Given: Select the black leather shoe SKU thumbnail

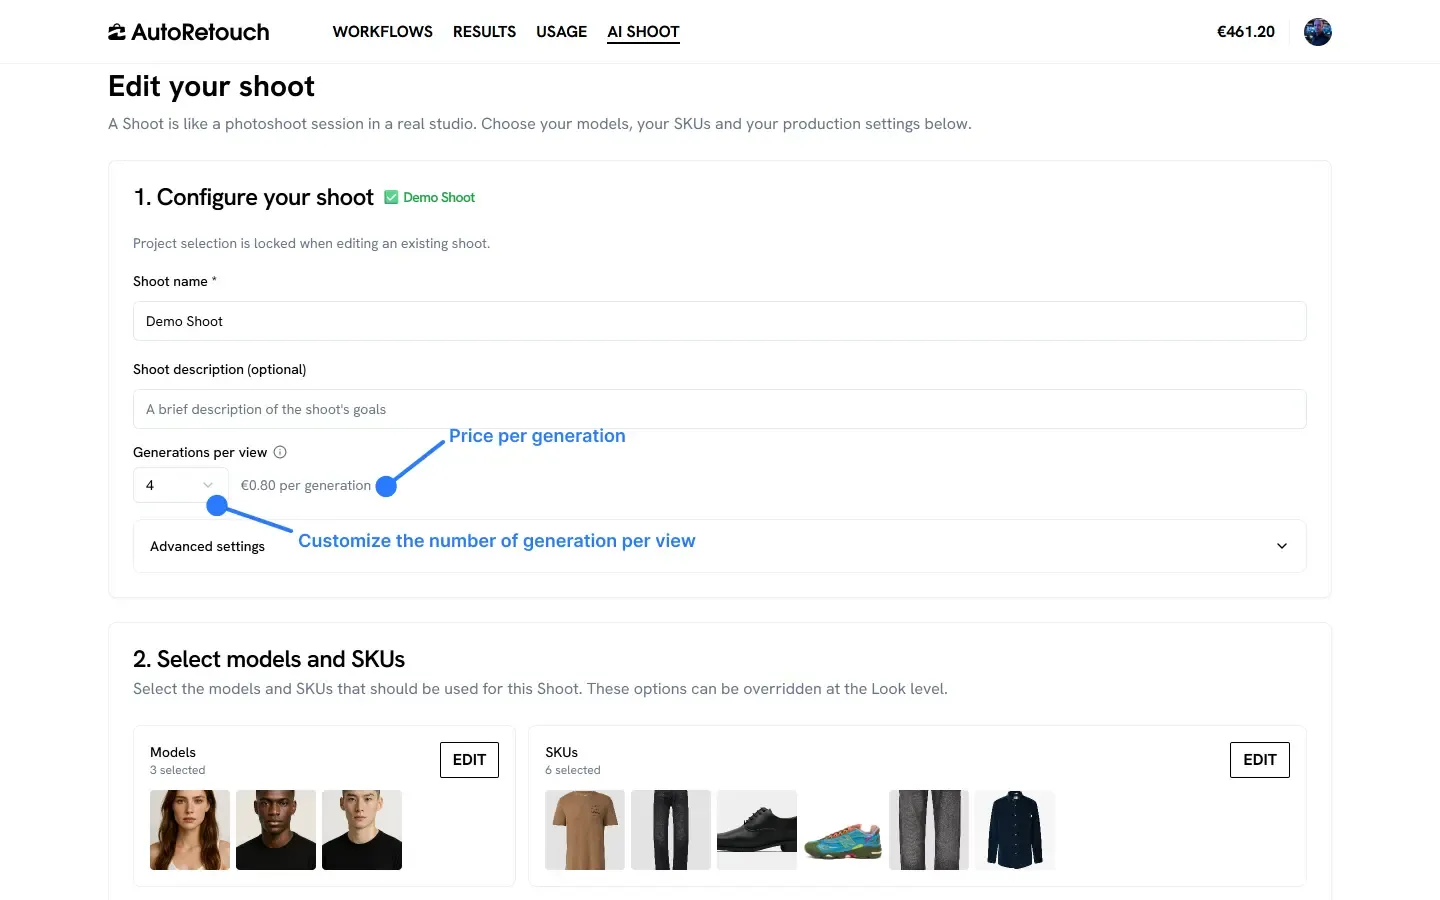Looking at the screenshot, I should [757, 830].
